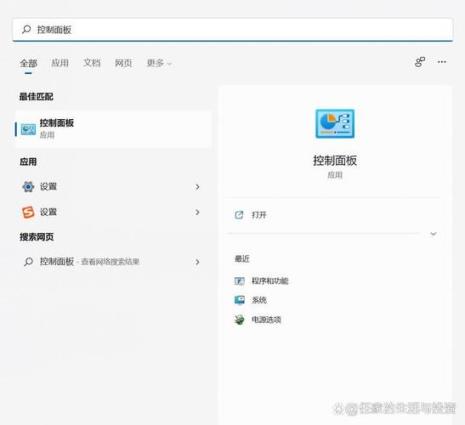Click the Sogou S 设置 icon

[28, 212]
